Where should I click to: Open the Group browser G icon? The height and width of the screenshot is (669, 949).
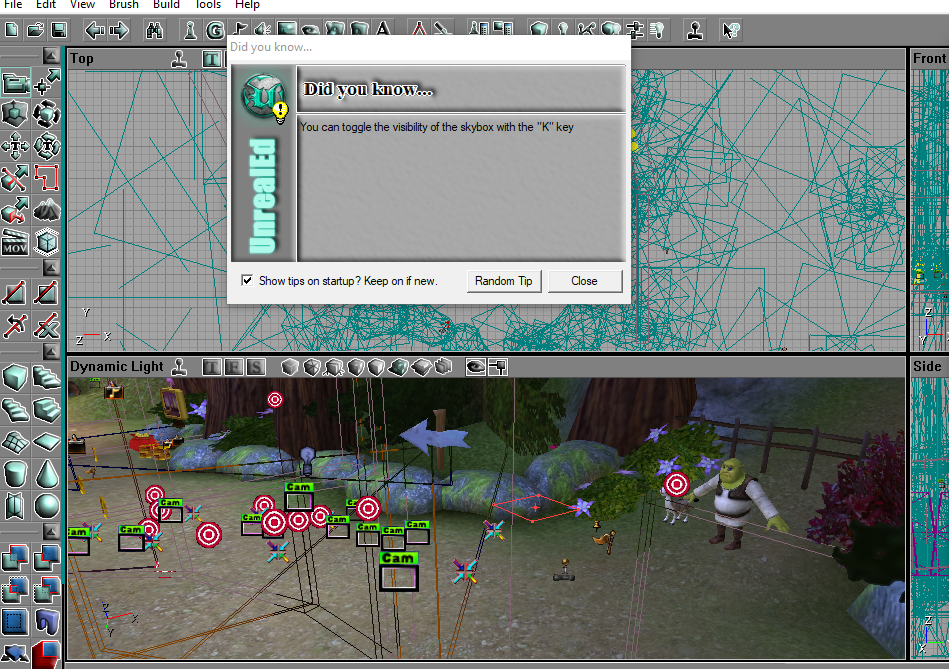pyautogui.click(x=214, y=30)
